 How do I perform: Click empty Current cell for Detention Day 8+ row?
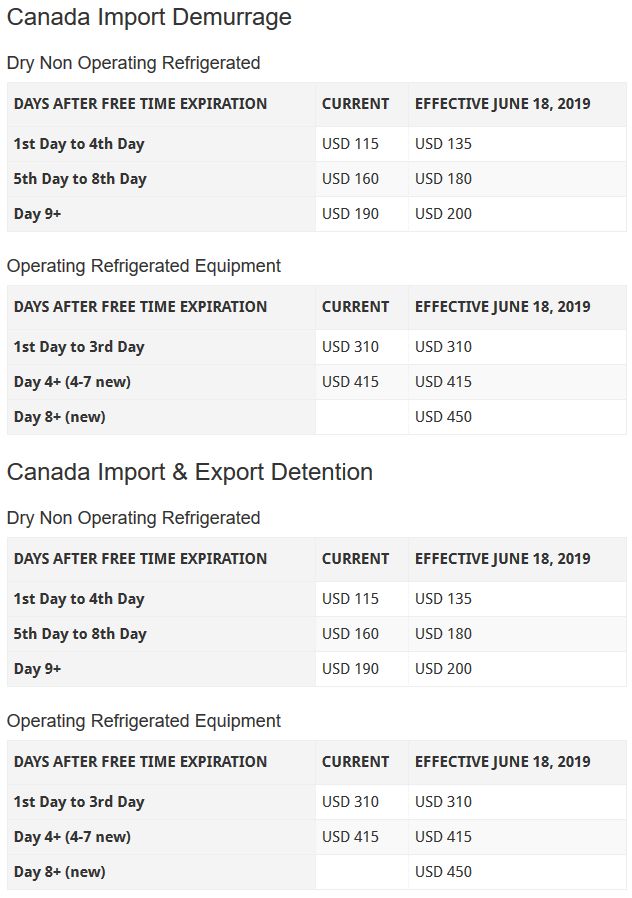coord(361,872)
